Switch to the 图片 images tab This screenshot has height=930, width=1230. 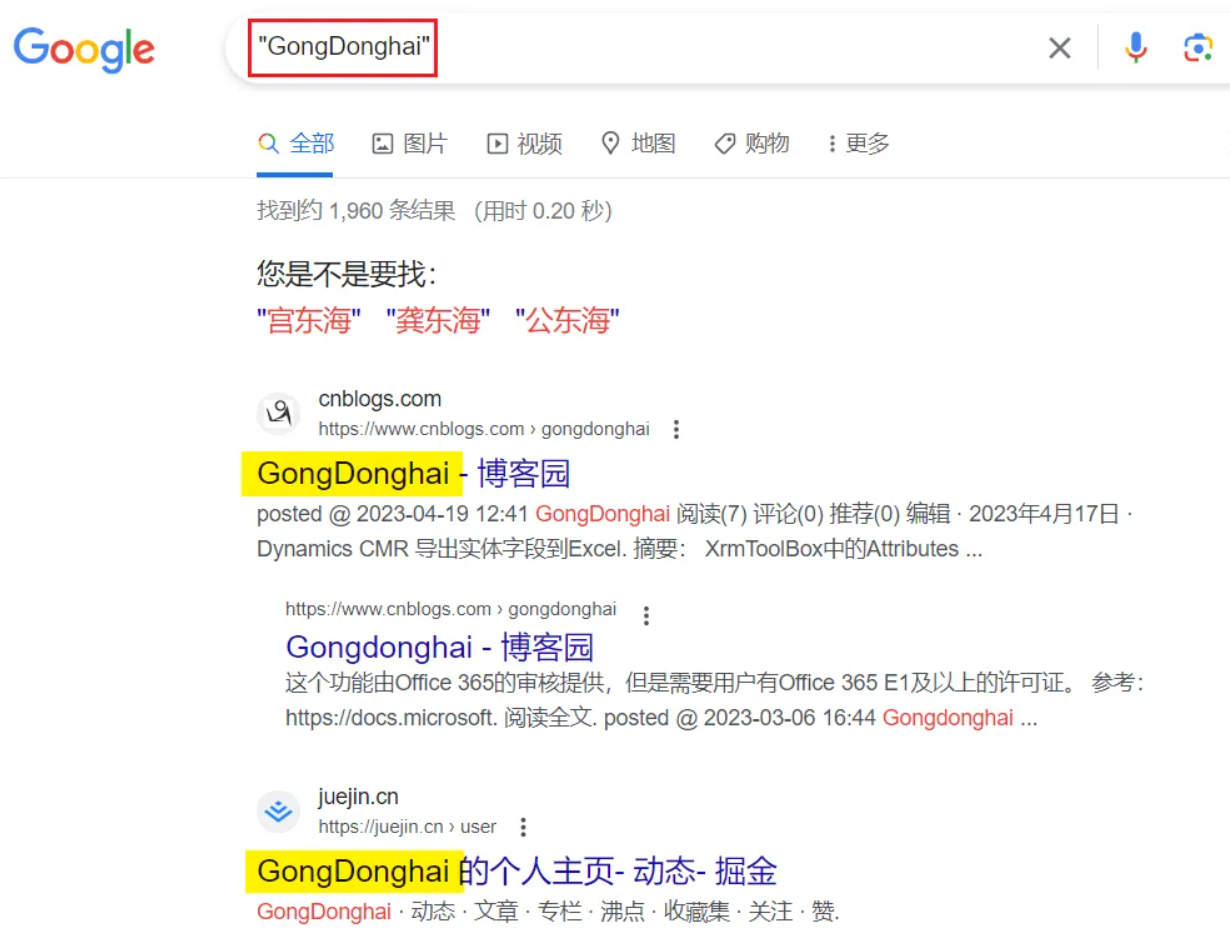[x=410, y=144]
